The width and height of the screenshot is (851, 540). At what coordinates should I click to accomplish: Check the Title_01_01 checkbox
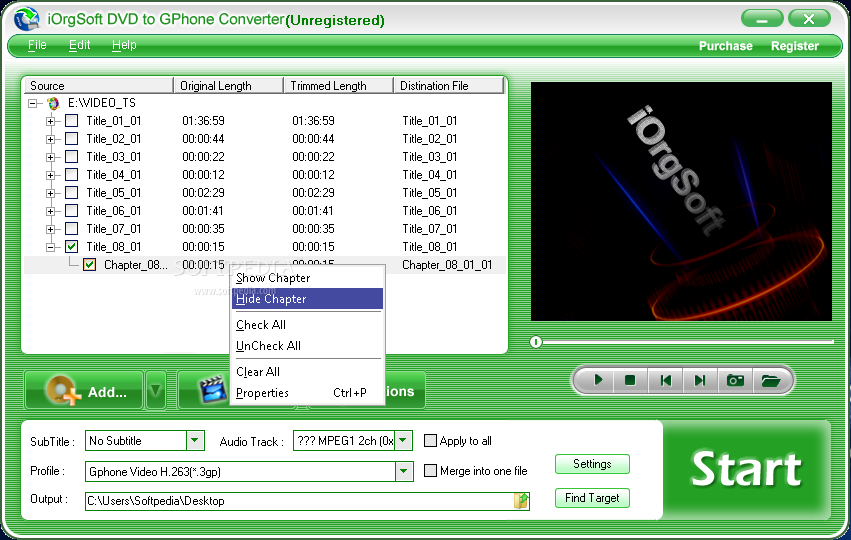pyautogui.click(x=71, y=120)
